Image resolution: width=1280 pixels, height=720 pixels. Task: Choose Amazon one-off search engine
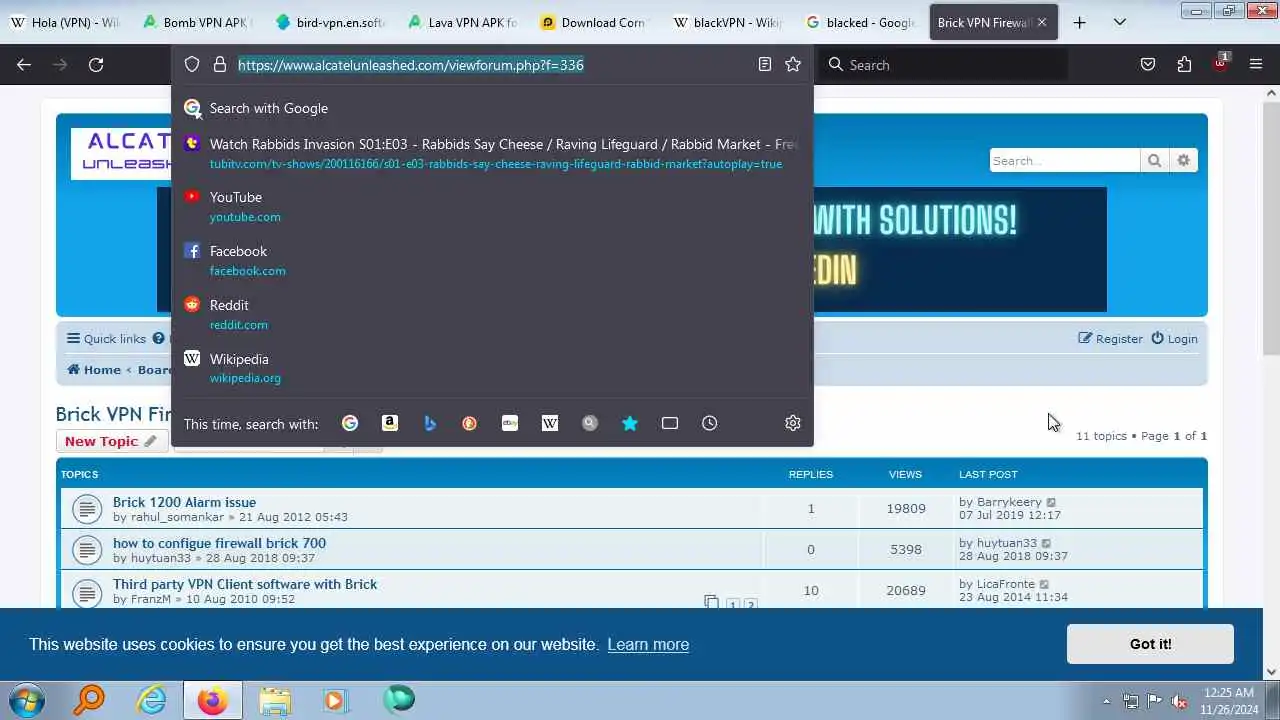390,424
